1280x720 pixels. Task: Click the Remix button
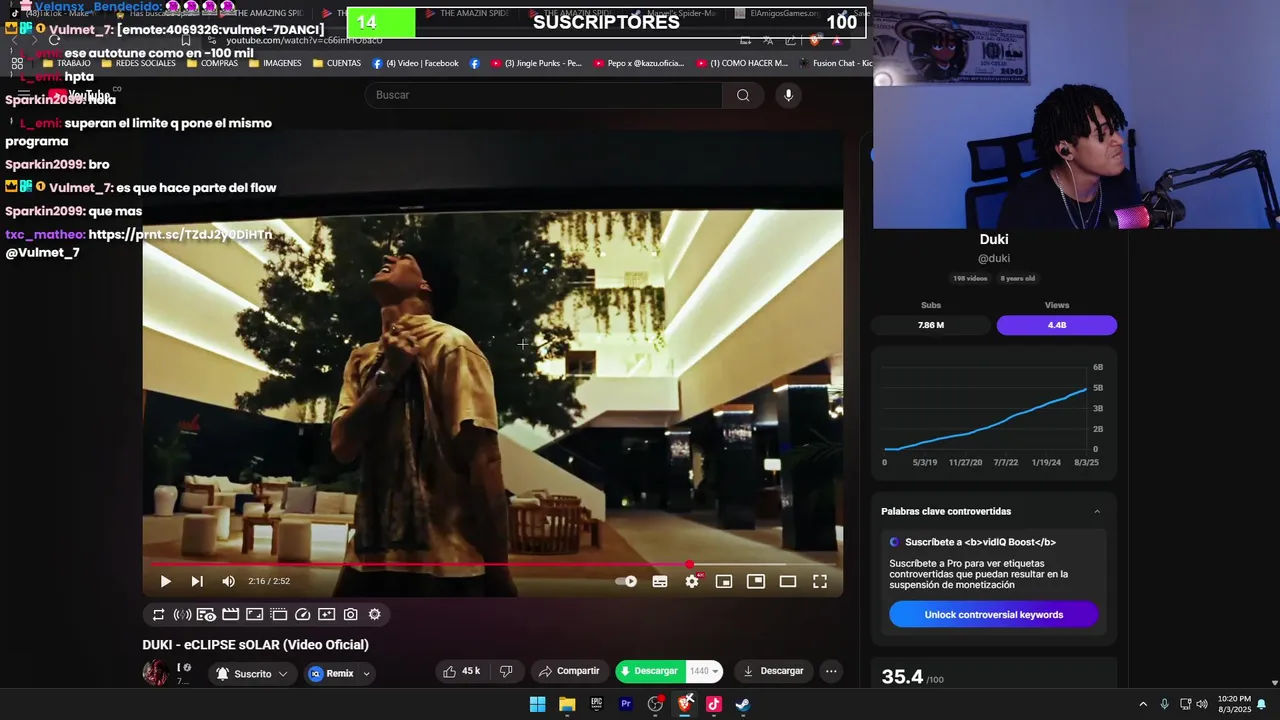(332, 674)
